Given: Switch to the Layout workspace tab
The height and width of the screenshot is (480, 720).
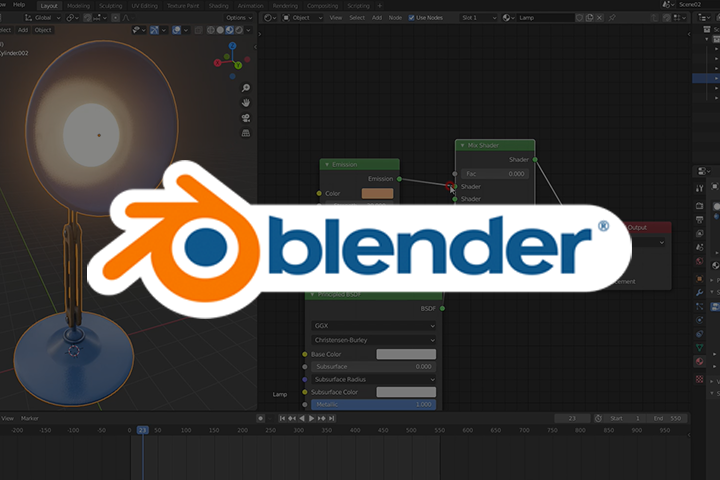Looking at the screenshot, I should (49, 6).
